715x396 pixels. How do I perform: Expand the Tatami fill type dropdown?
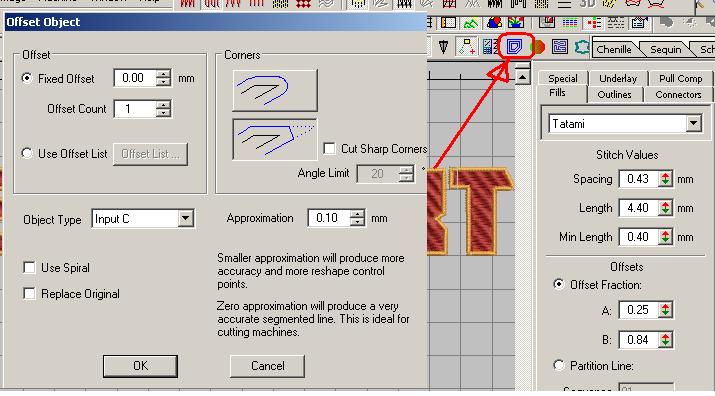tap(625, 124)
